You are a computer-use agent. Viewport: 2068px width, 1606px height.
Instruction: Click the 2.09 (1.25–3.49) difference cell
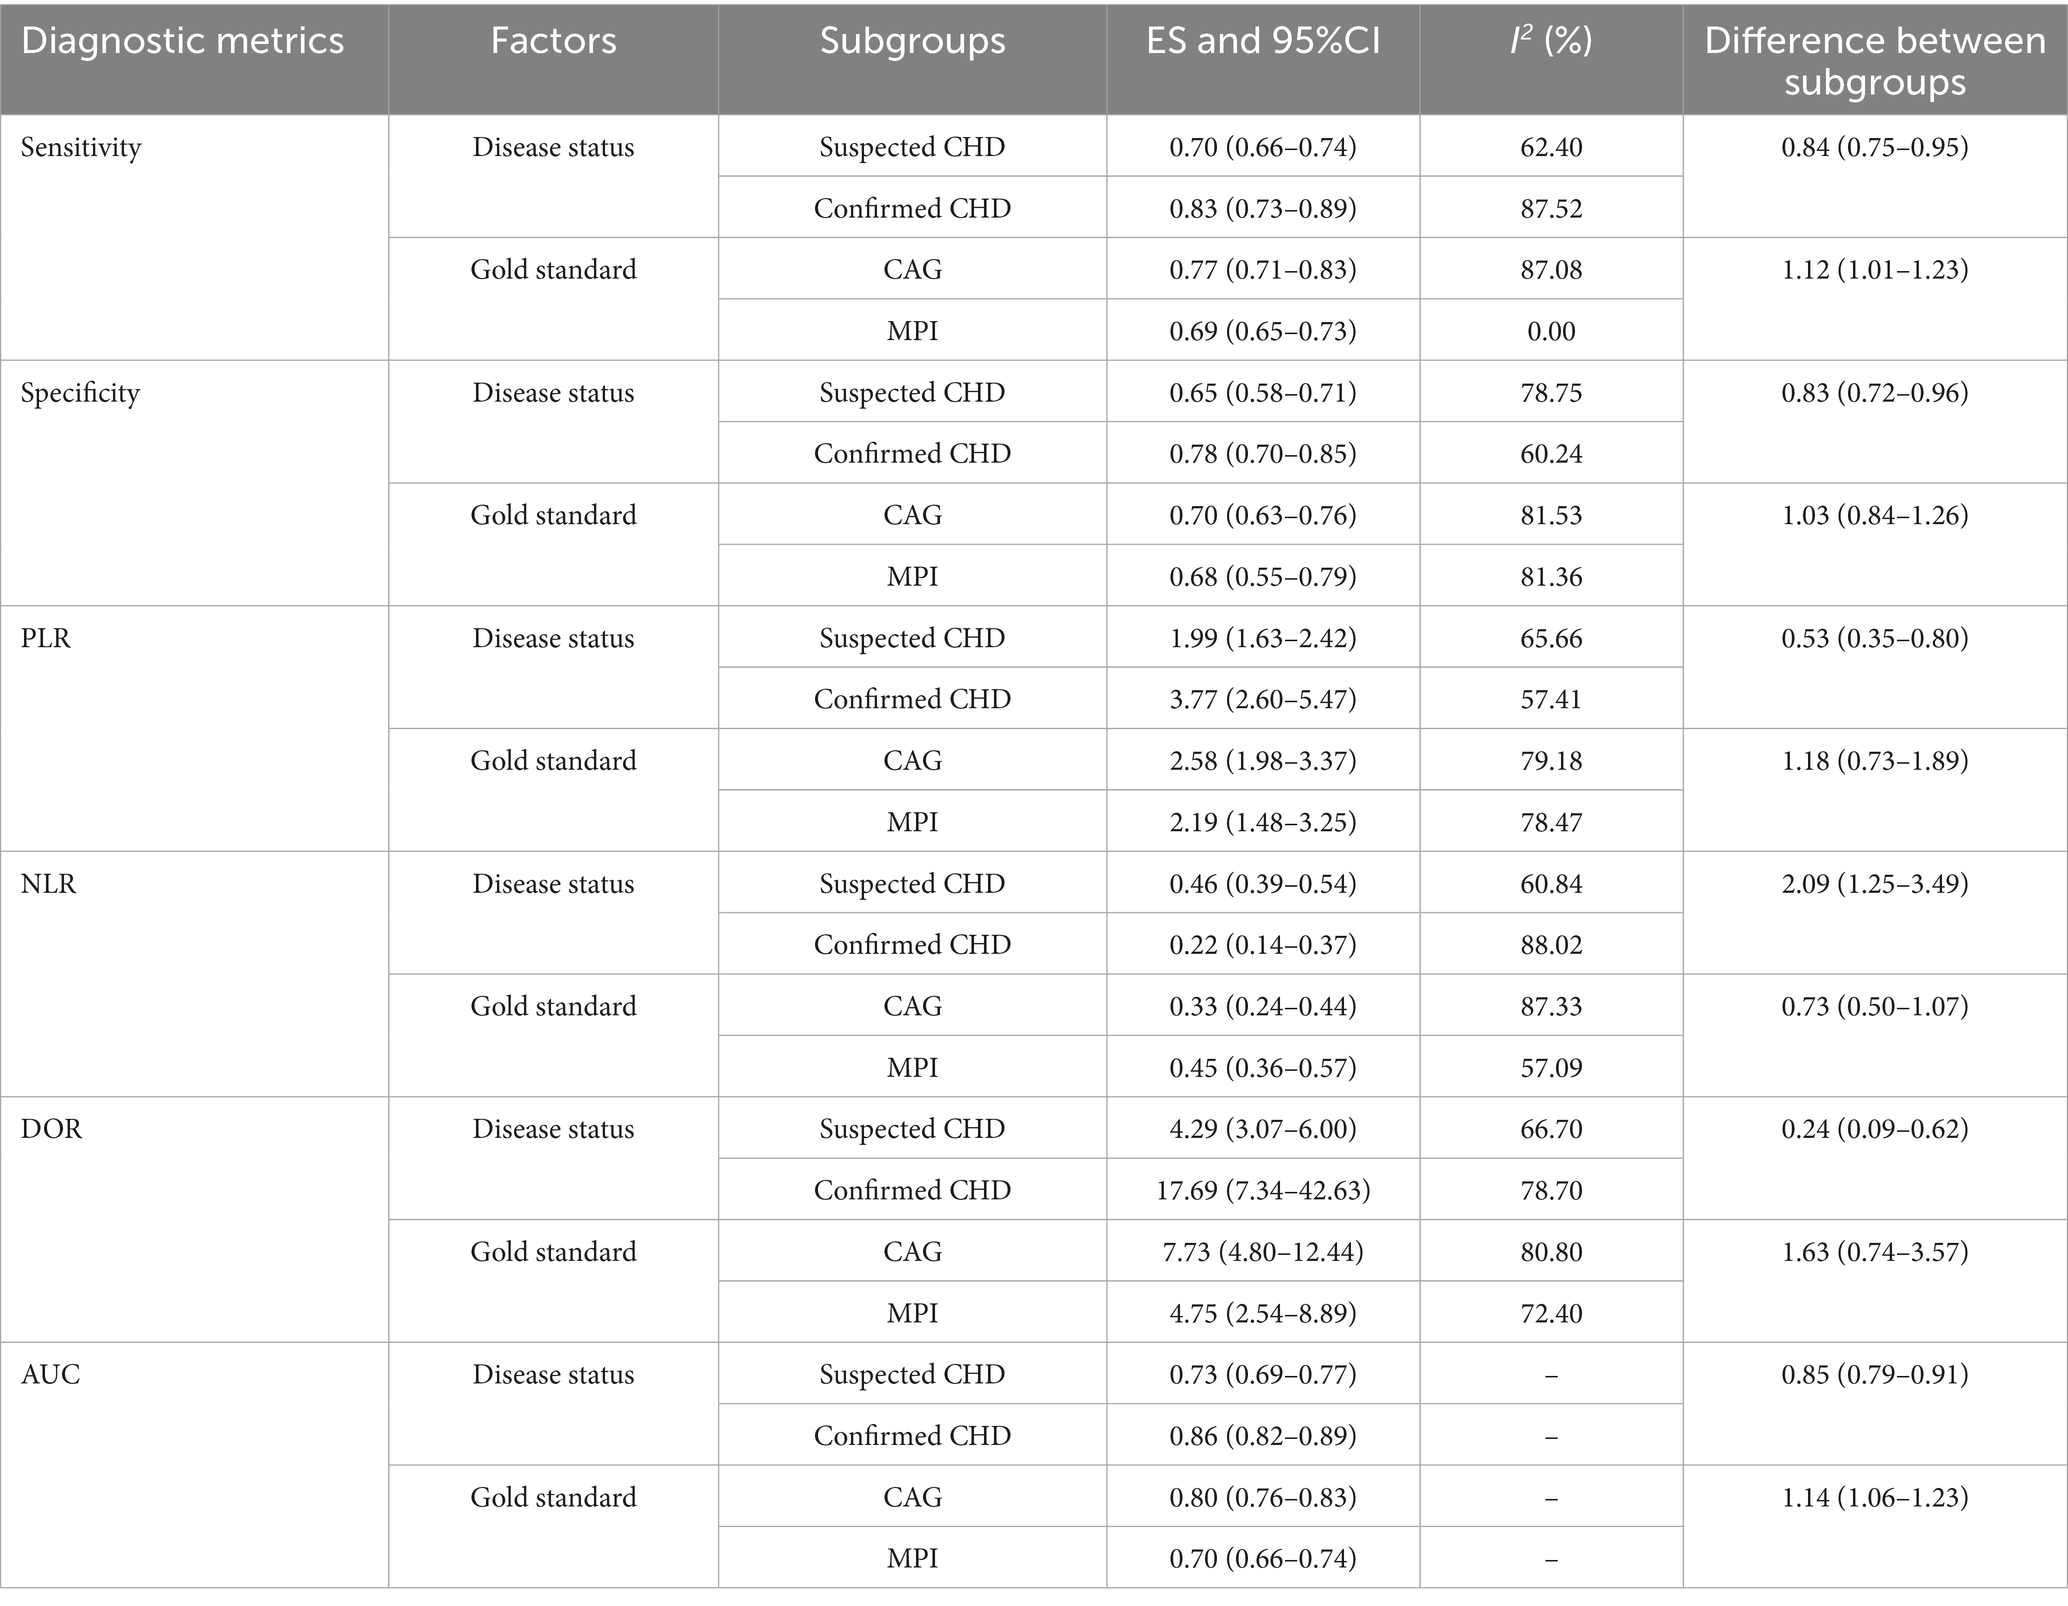pos(1875,884)
